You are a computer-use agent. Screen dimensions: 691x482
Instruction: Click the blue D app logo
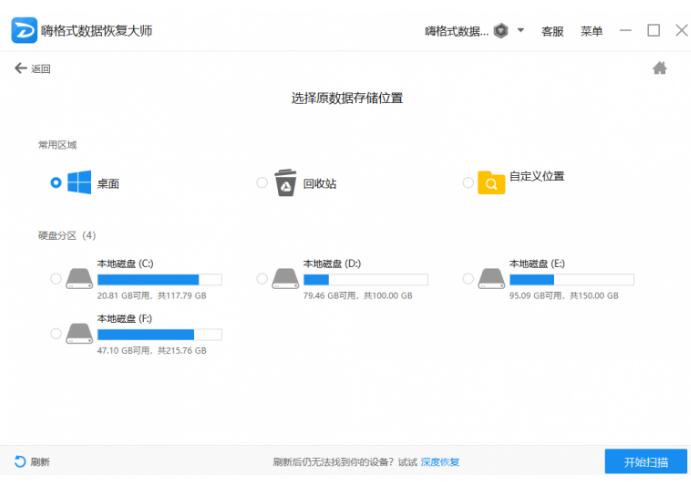point(24,30)
